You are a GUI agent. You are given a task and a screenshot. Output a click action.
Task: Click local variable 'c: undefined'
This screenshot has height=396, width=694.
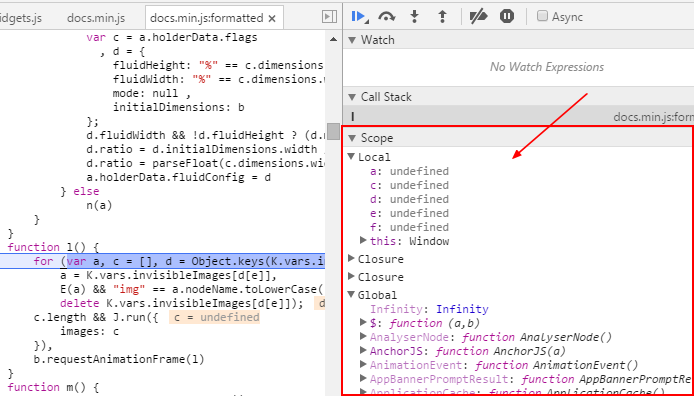409,185
